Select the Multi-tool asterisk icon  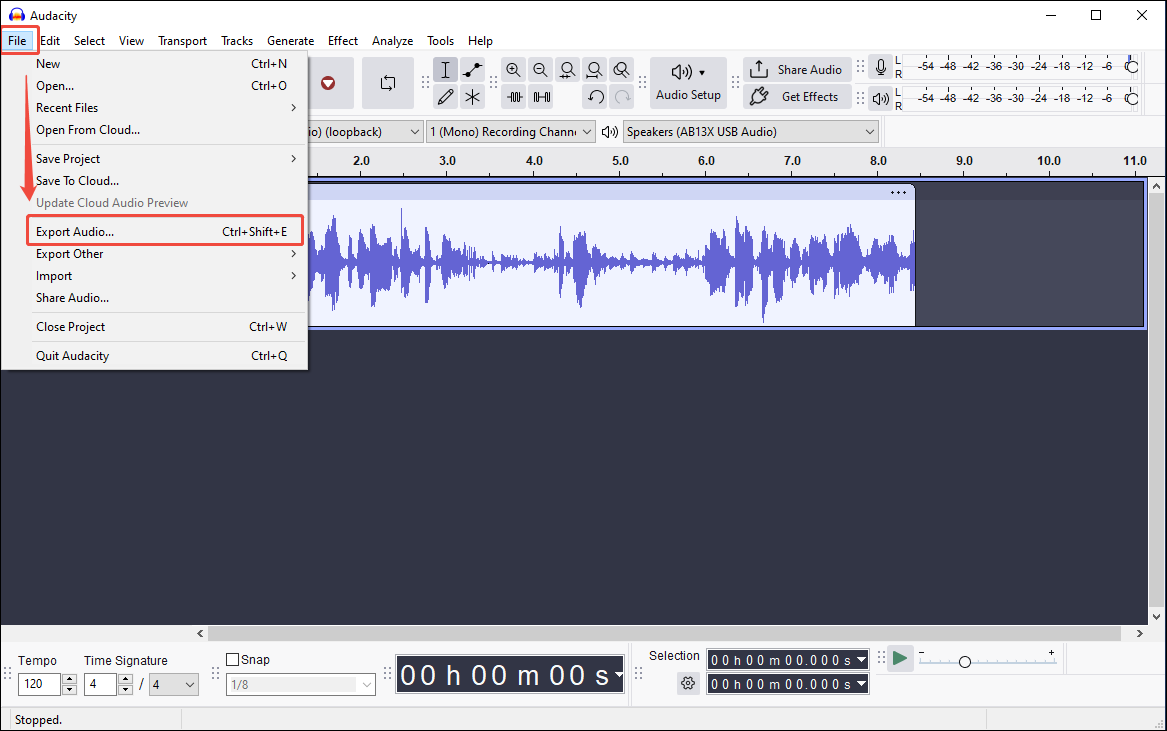point(473,97)
